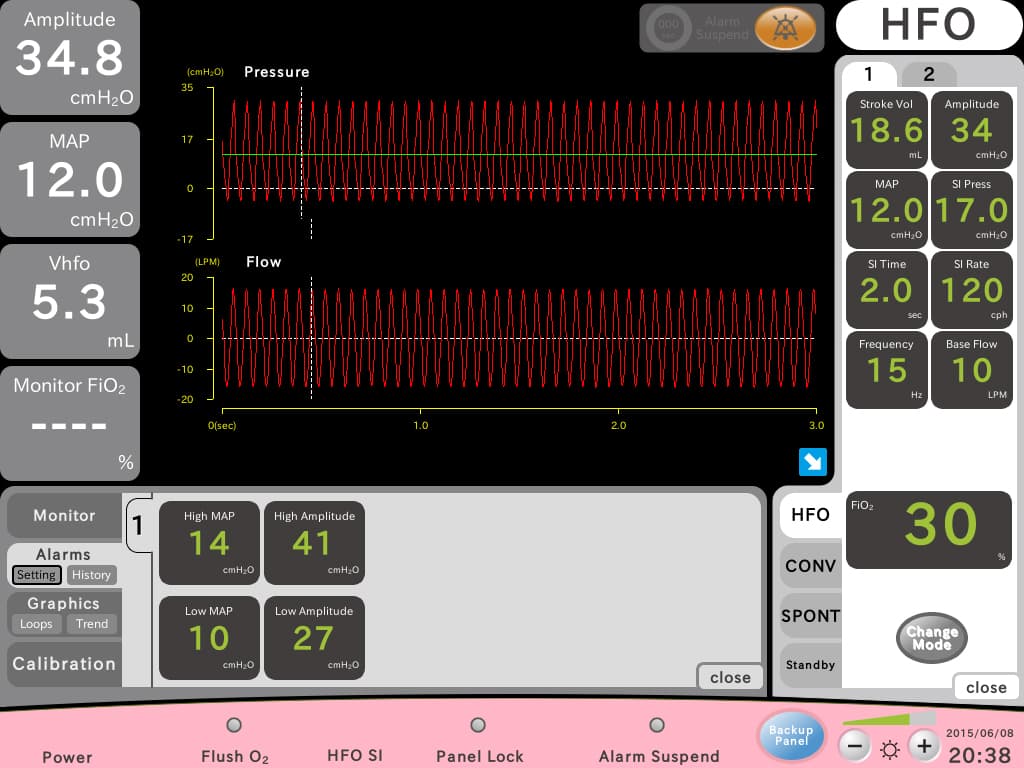Image resolution: width=1024 pixels, height=768 pixels.
Task: Tap the measured Amplitude 34.8 display
Action: point(69,57)
